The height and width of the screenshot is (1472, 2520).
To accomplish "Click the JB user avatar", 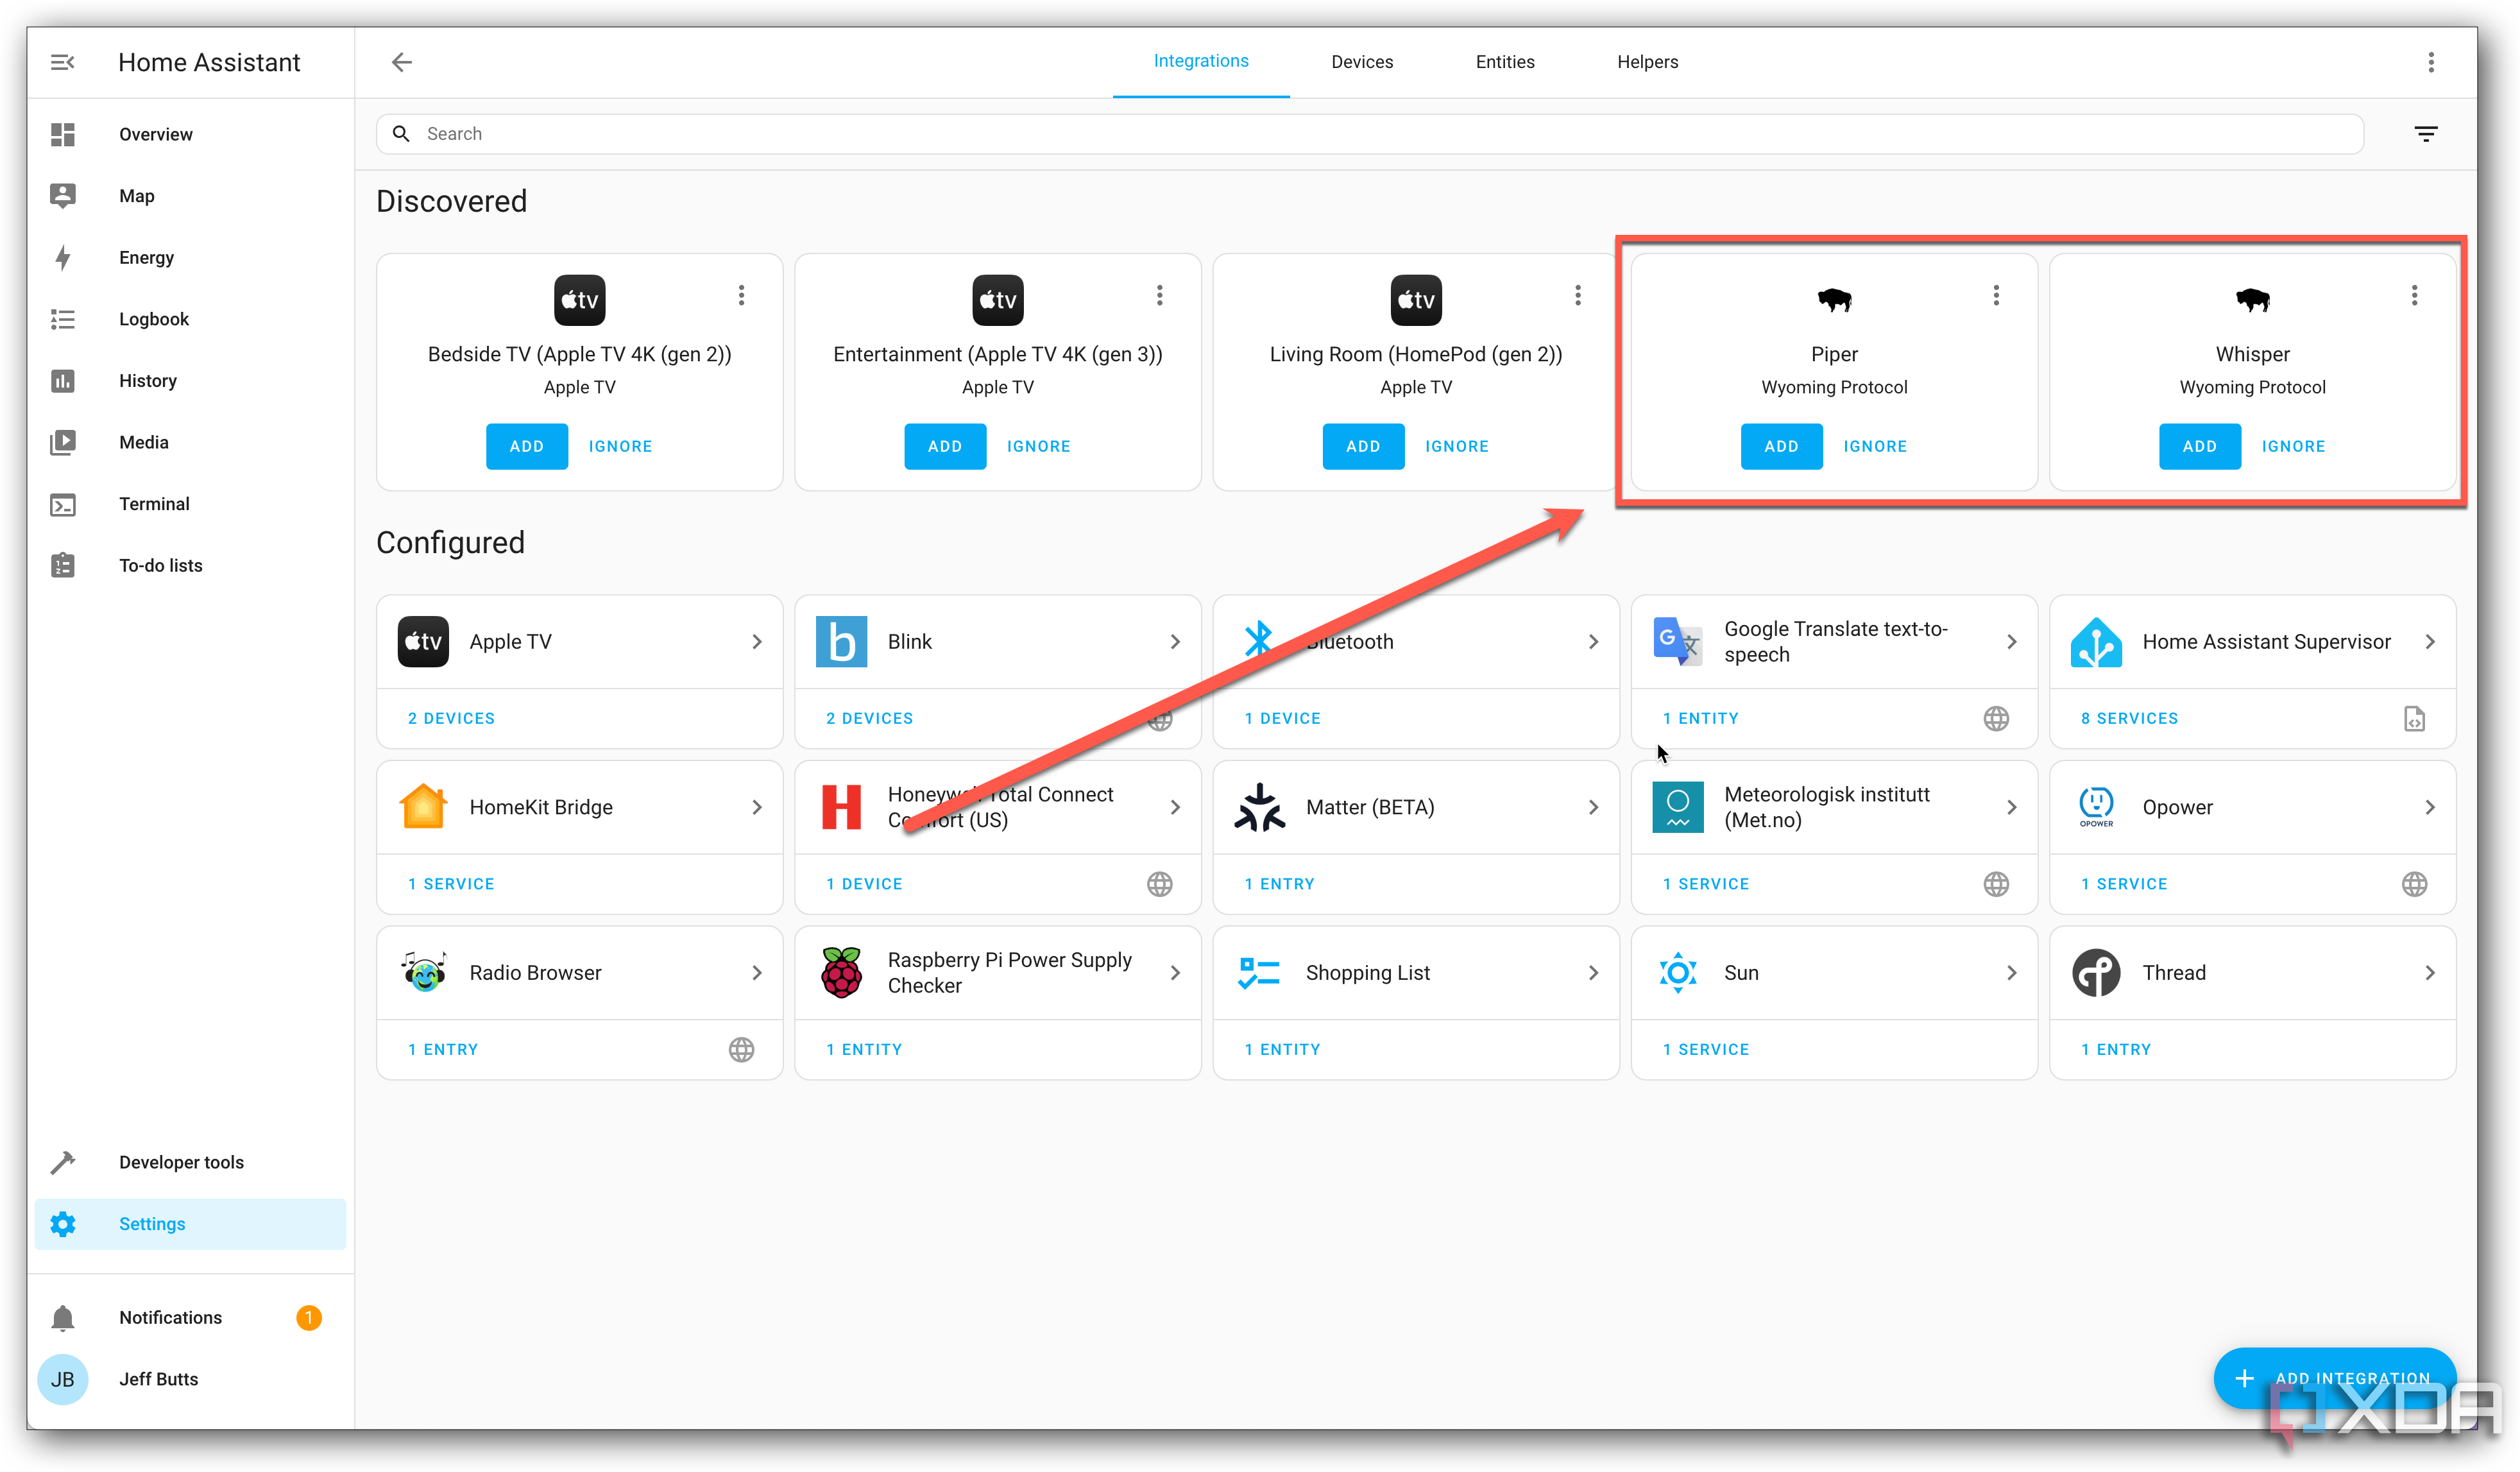I will 62,1380.
